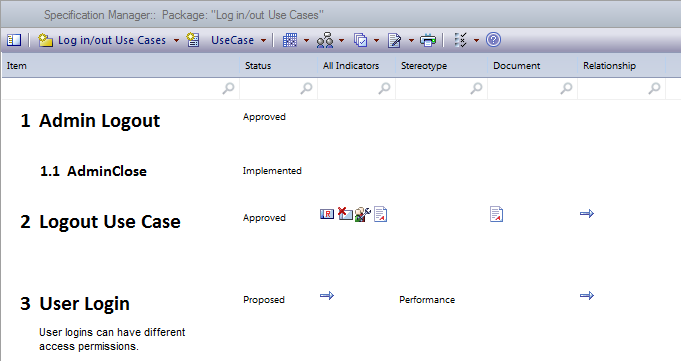
Task: Click the requirement indicator for Logout Use Case
Action: point(327,214)
